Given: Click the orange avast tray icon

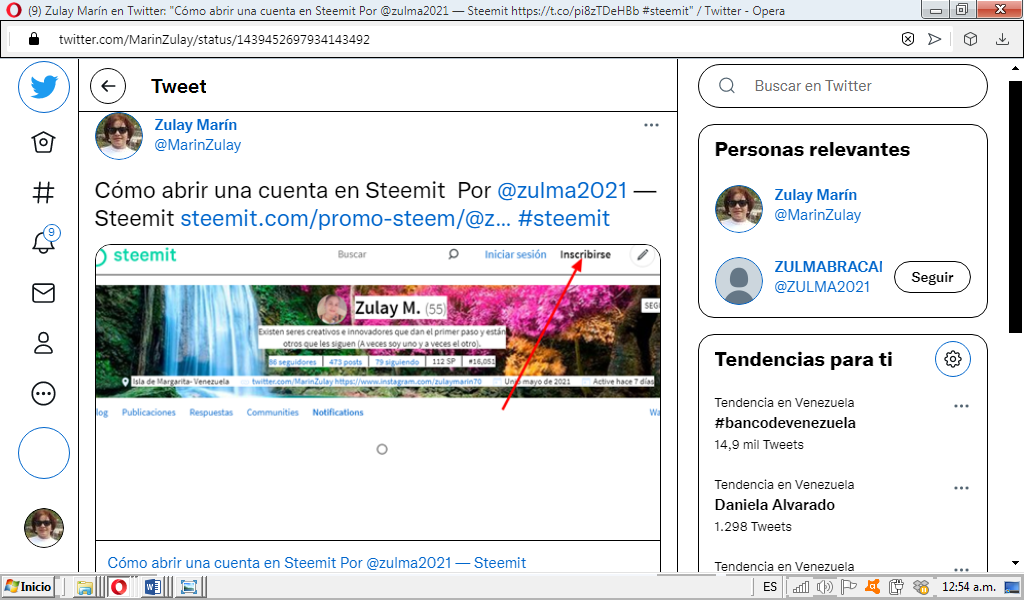Looking at the screenshot, I should (x=872, y=587).
